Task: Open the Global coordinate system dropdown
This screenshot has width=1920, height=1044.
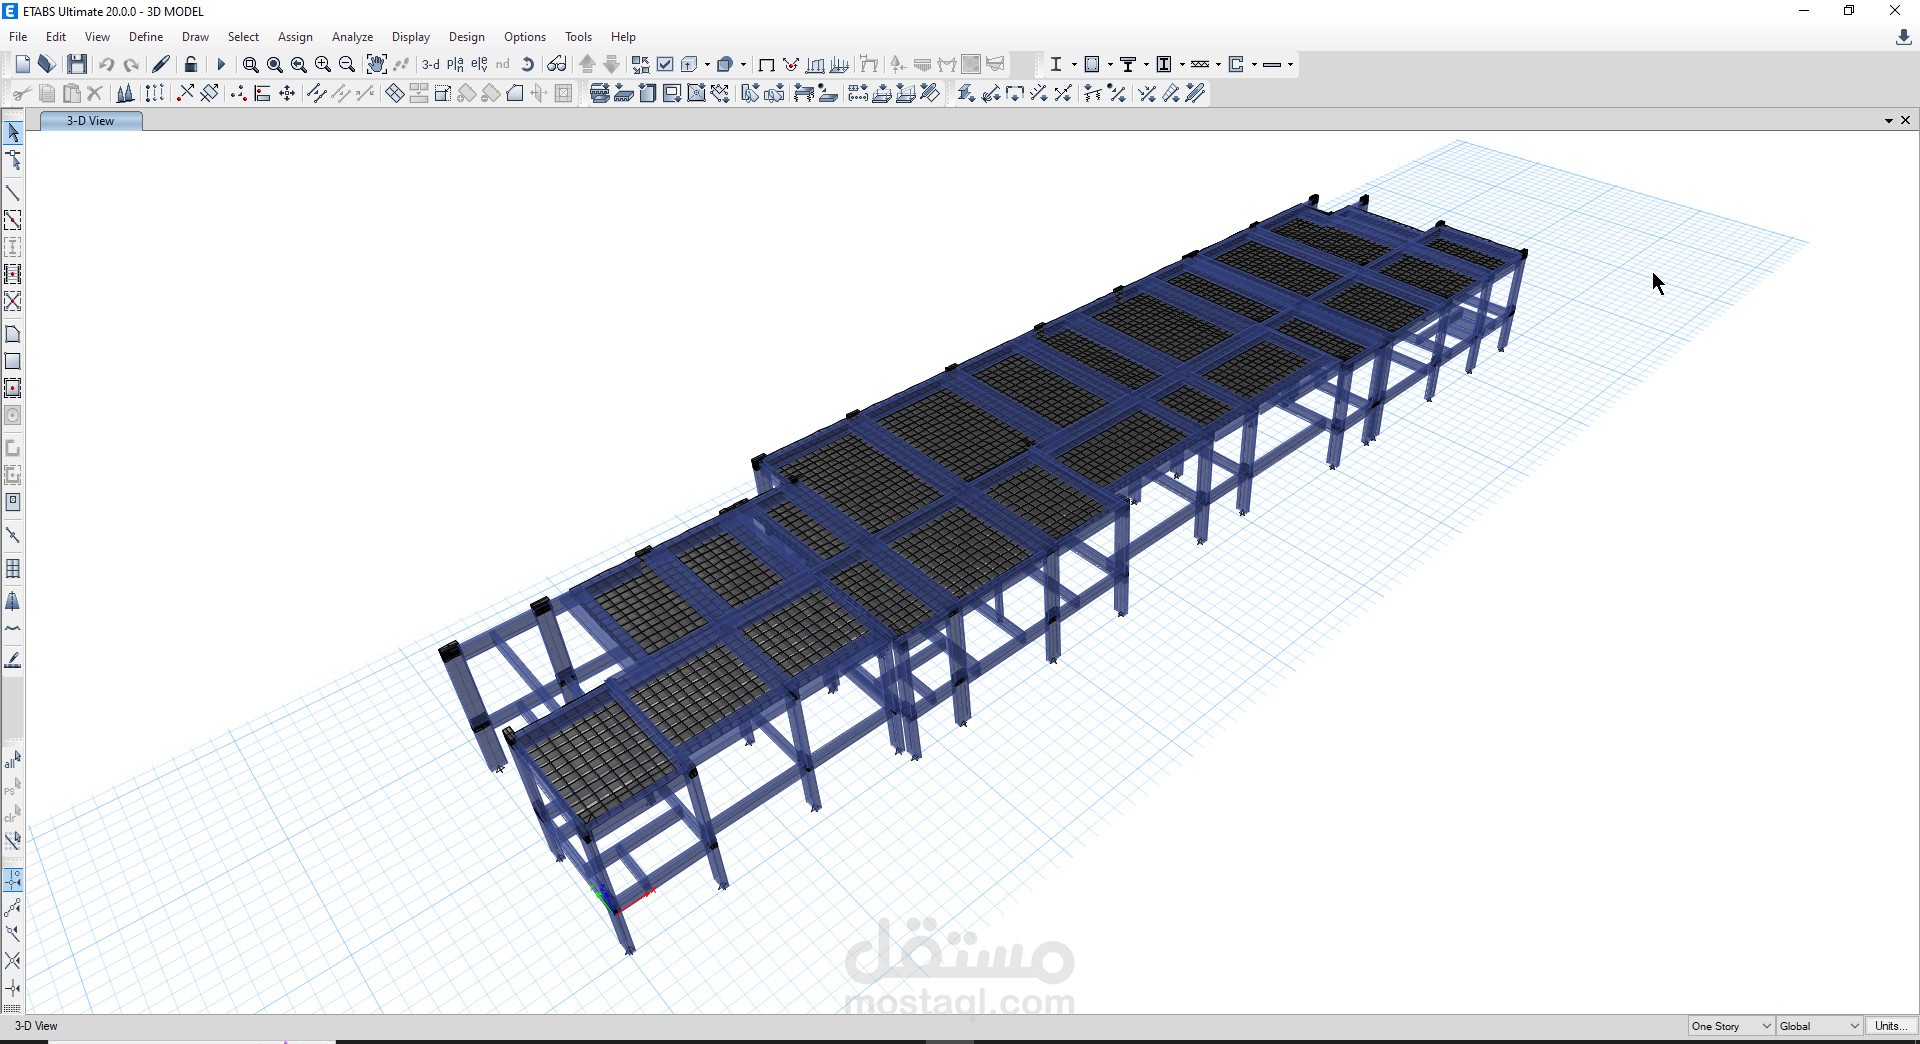Action: point(1820,1026)
